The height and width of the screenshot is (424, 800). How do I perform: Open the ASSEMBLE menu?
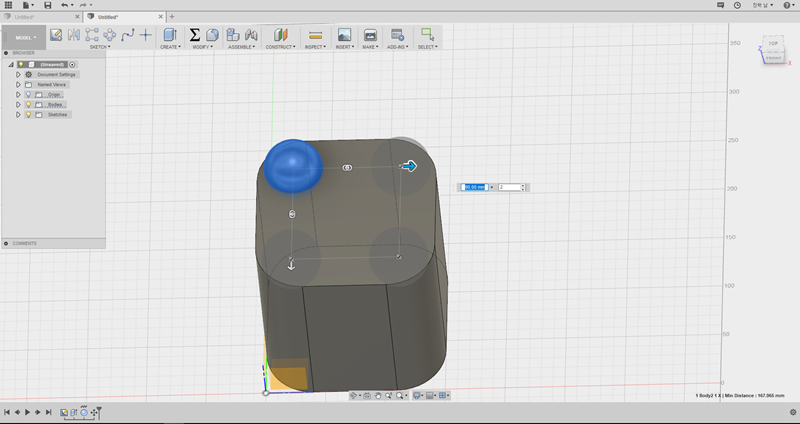point(240,46)
